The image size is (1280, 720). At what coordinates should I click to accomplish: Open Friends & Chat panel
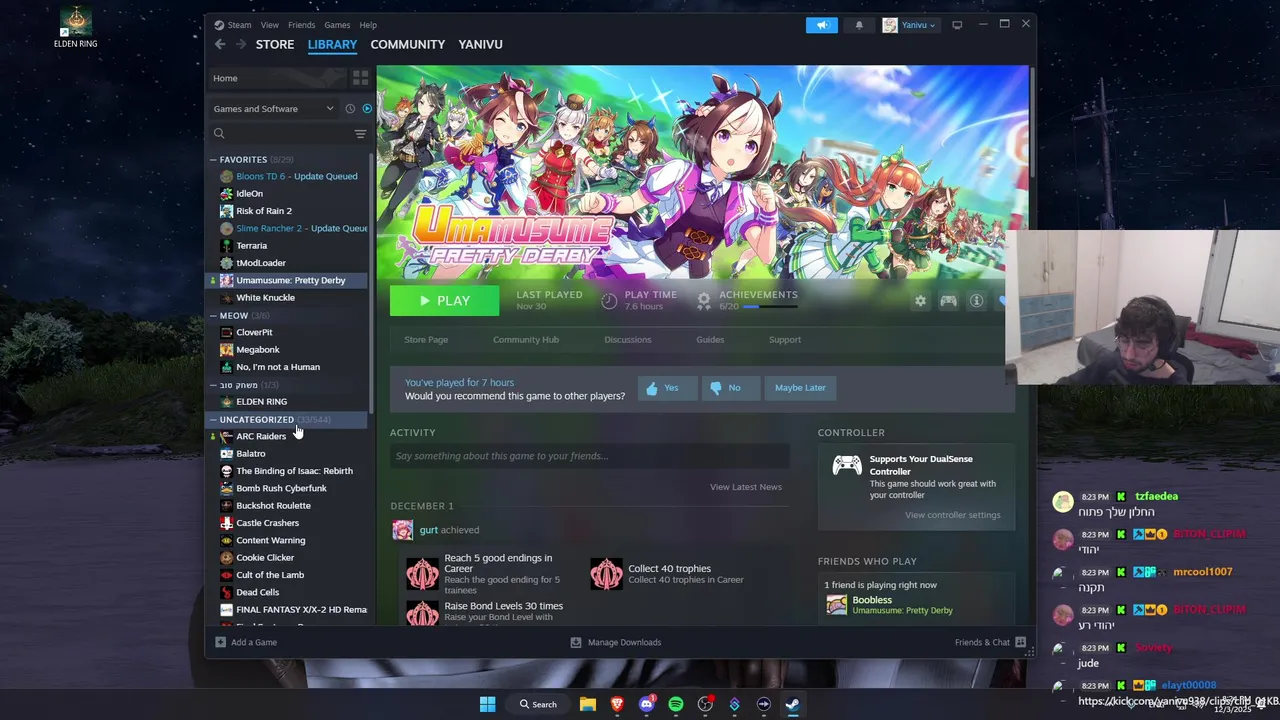click(990, 642)
